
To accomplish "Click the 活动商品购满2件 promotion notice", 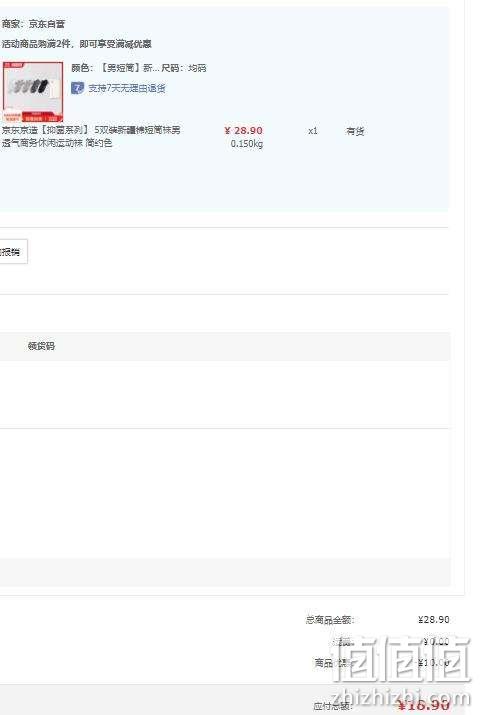I will click(x=77, y=44).
